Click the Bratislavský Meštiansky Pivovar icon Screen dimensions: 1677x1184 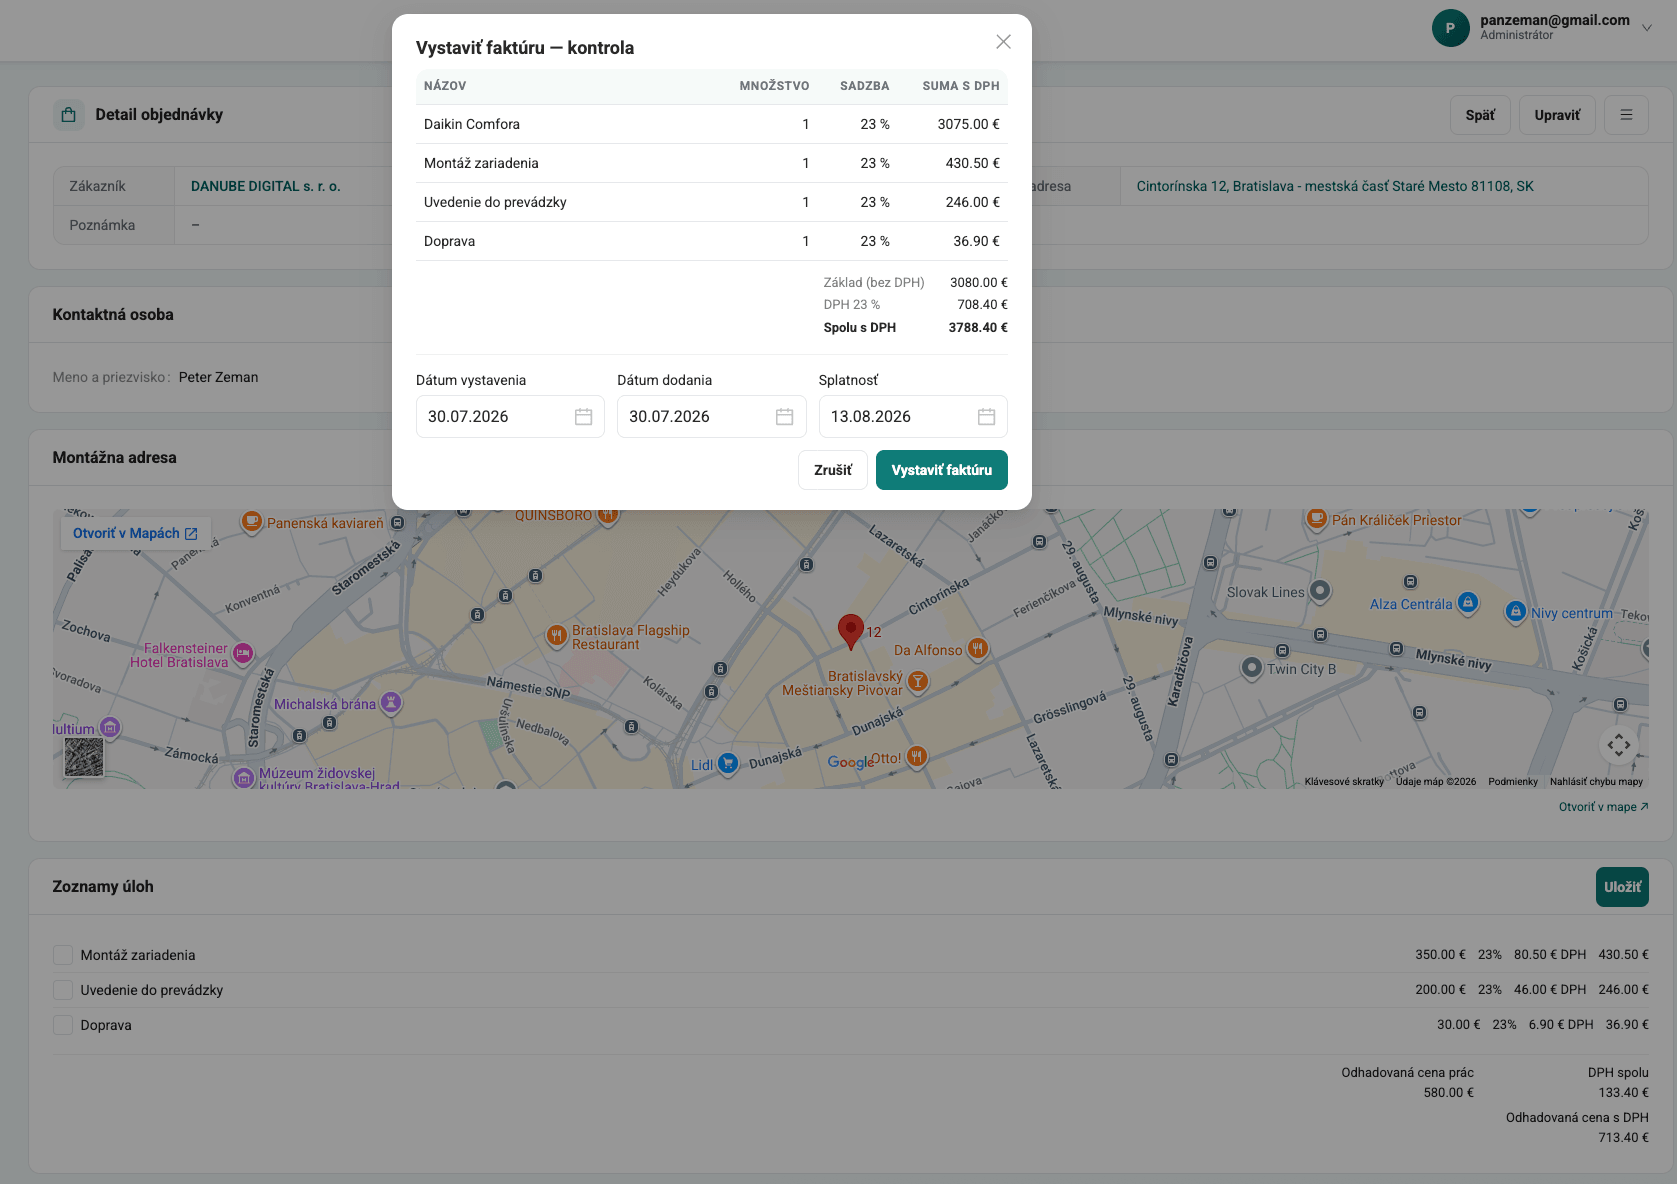918,682
